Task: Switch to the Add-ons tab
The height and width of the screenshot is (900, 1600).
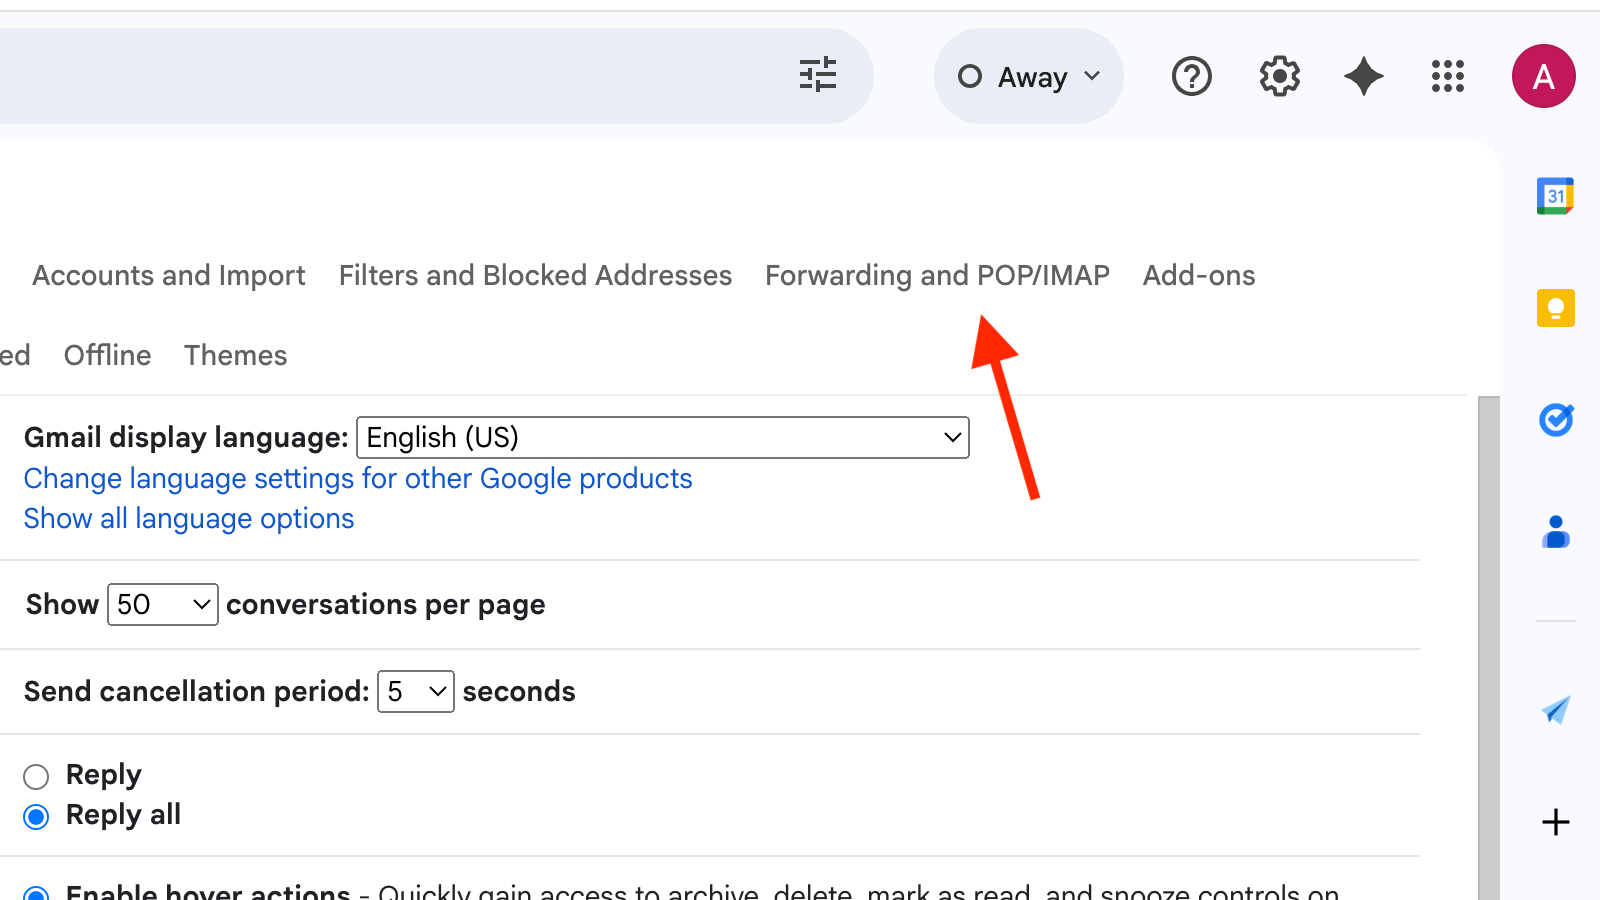Action: tap(1199, 276)
